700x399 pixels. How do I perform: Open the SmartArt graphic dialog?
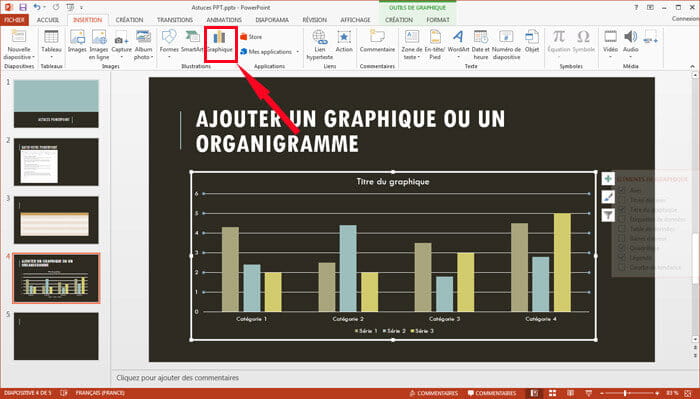[x=192, y=42]
